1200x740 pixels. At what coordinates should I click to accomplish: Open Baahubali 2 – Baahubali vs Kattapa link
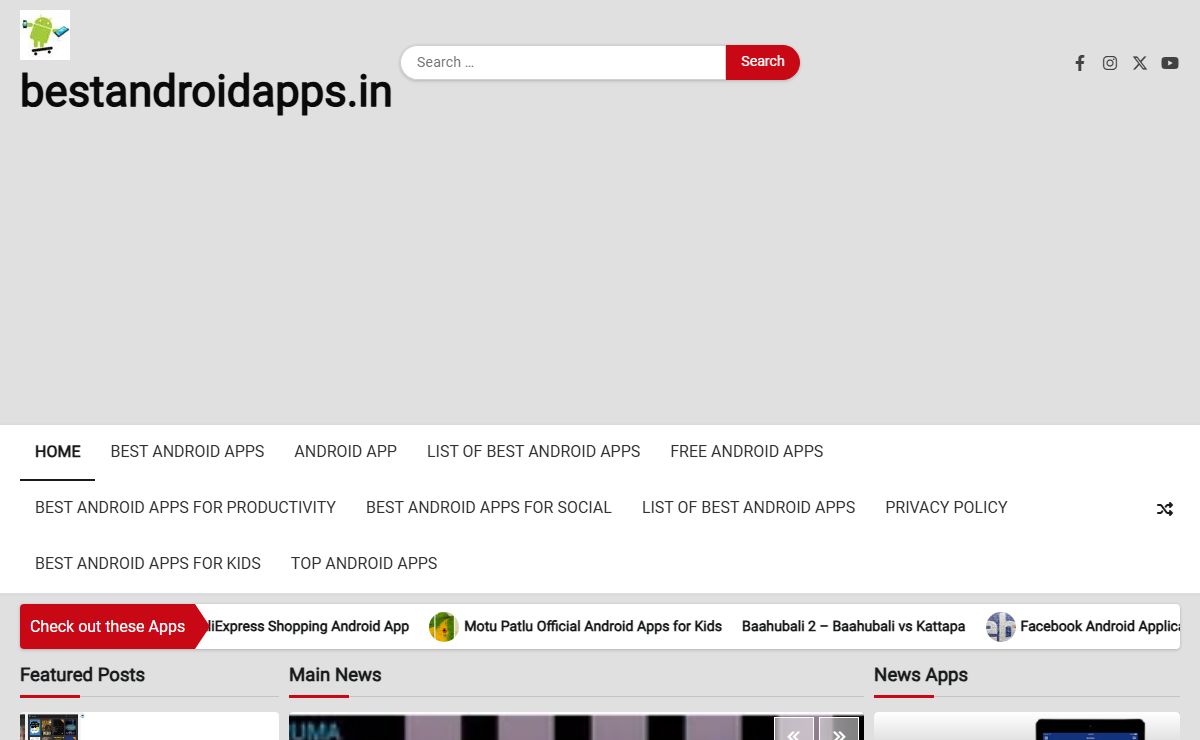point(853,627)
